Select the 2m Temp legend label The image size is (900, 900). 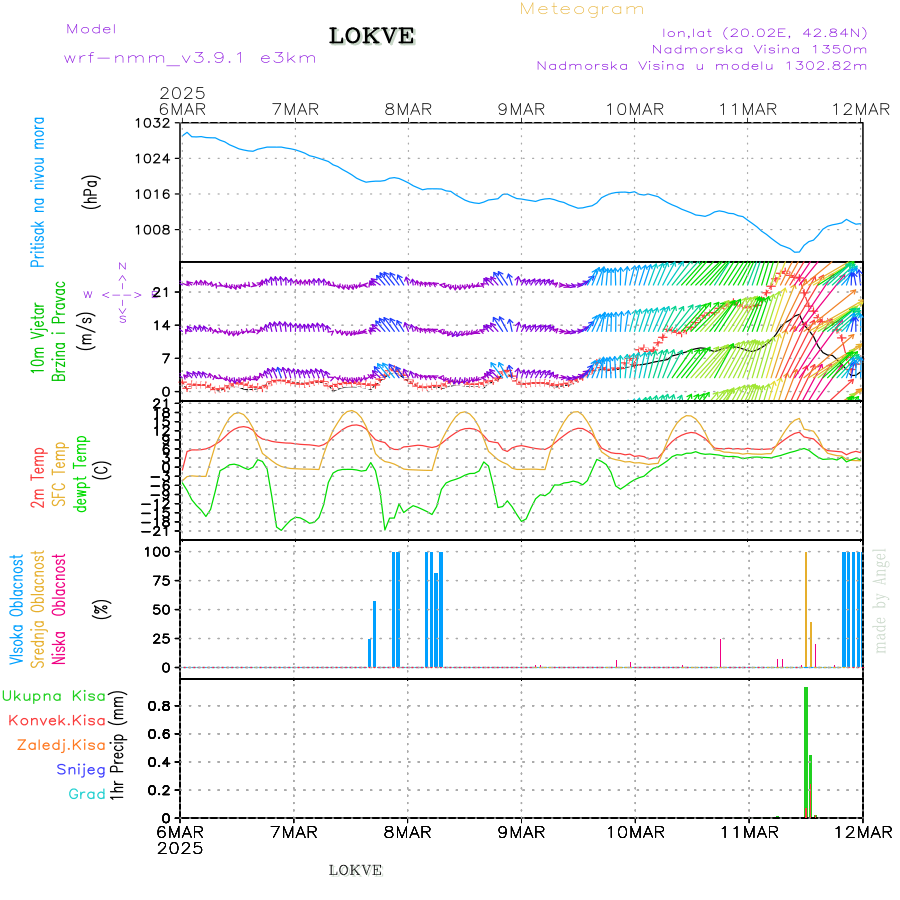[x=39, y=477]
